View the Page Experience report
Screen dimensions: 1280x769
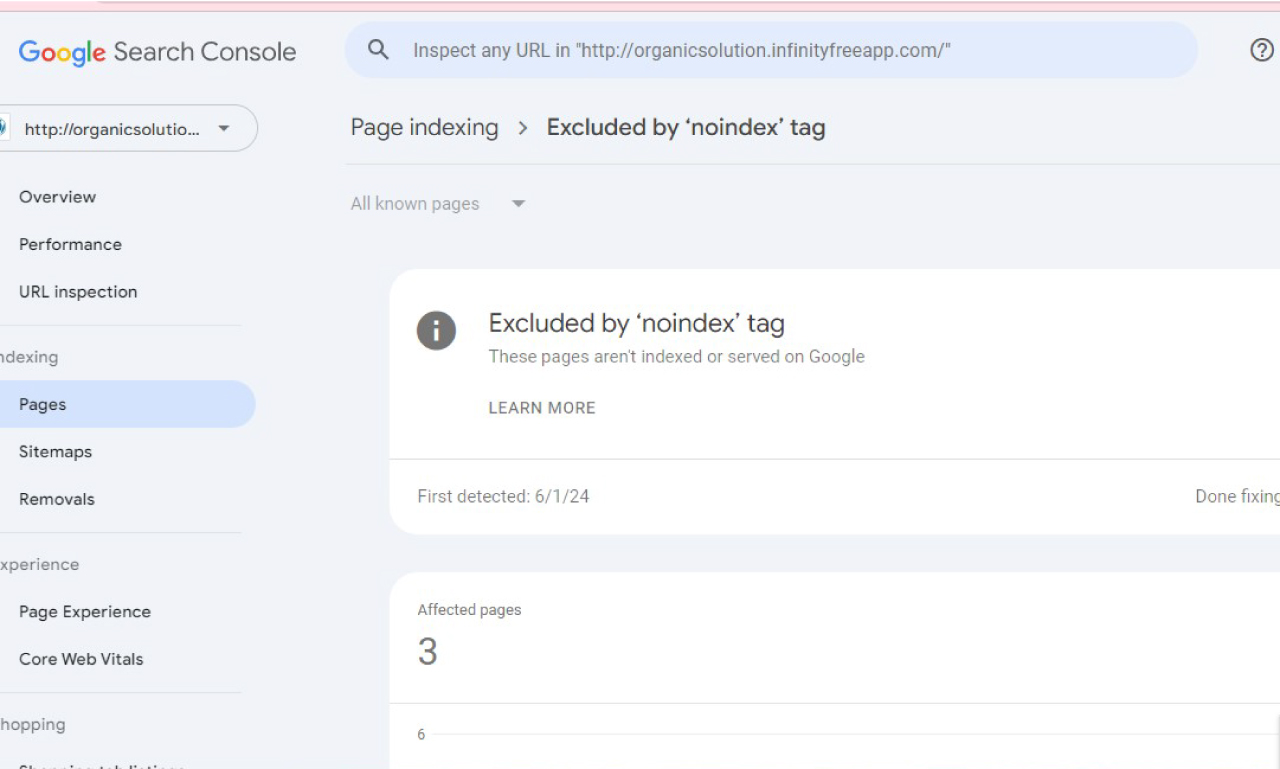click(85, 611)
